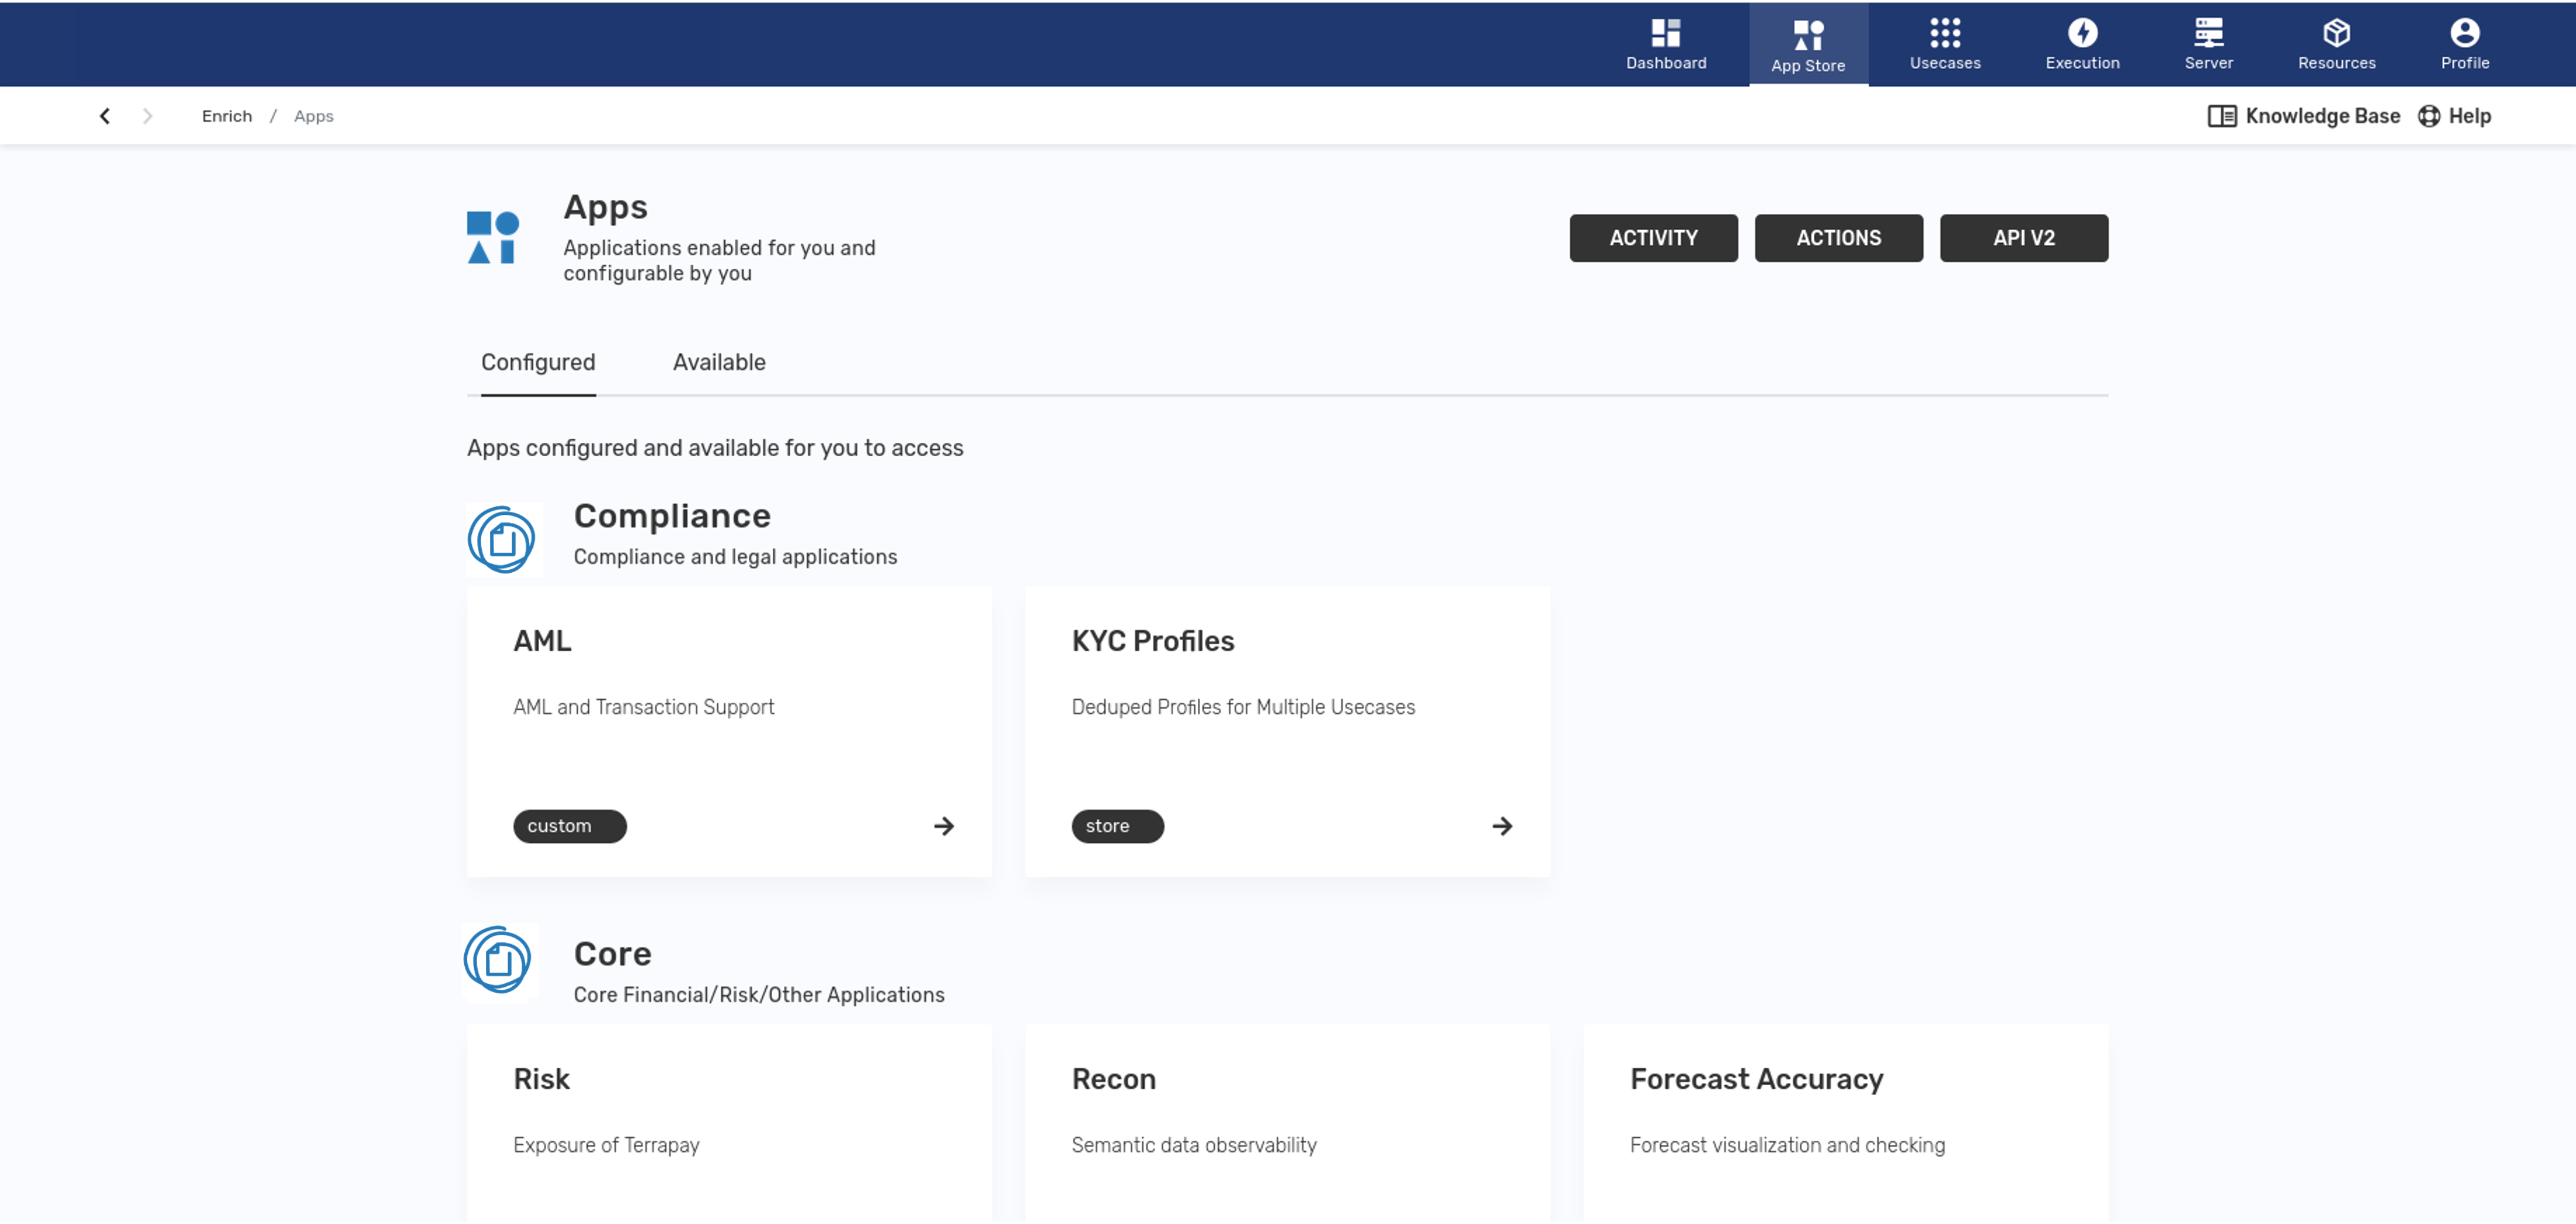The image size is (2576, 1224).
Task: Click the ACTIVITY button
Action: click(x=1653, y=238)
